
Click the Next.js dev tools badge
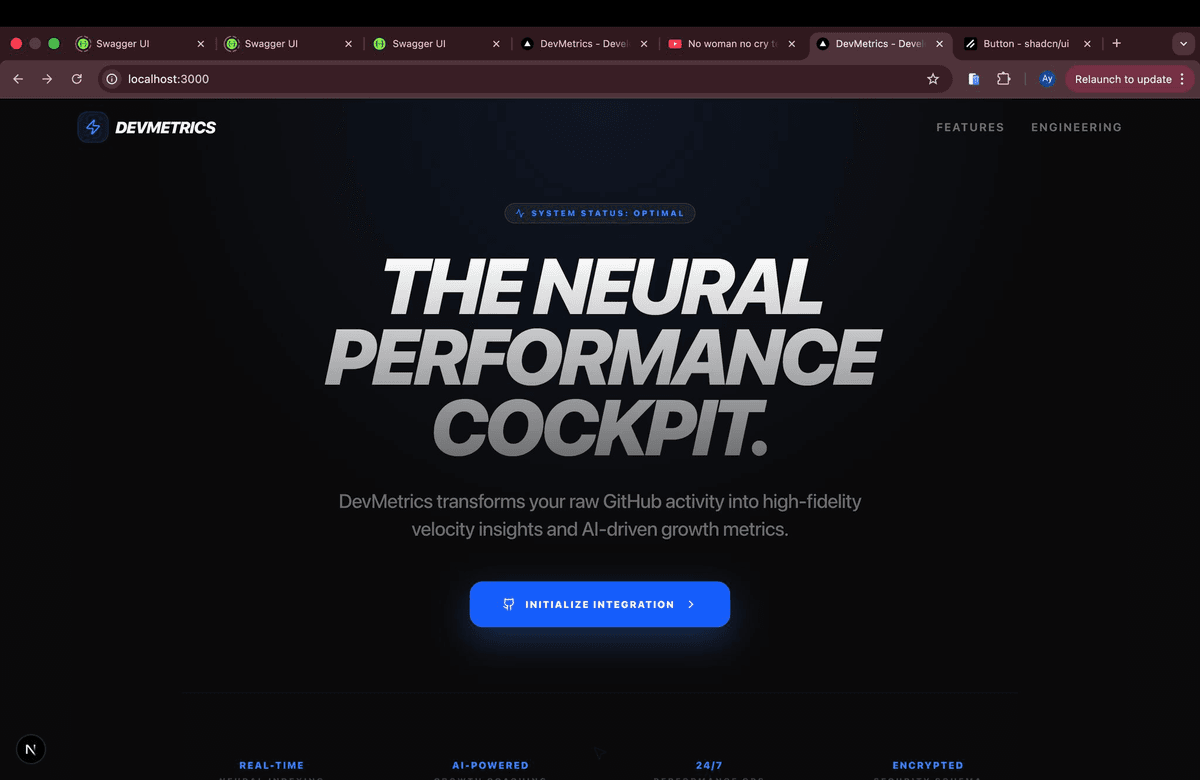(31, 749)
